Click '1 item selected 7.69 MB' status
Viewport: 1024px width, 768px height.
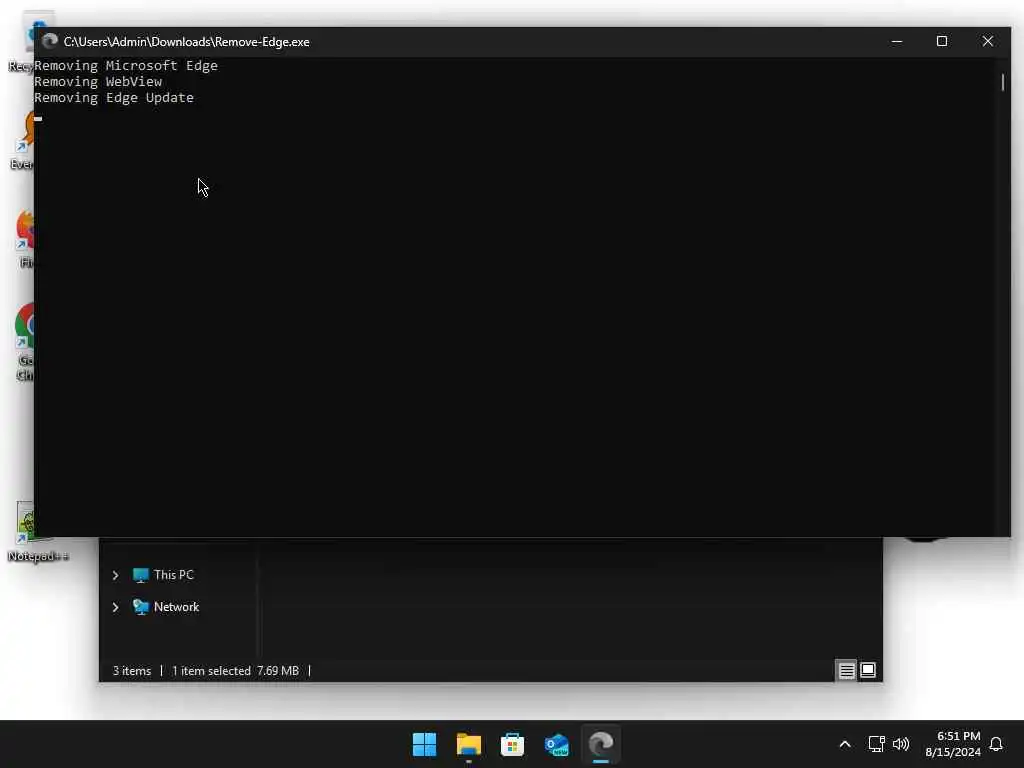(x=235, y=671)
